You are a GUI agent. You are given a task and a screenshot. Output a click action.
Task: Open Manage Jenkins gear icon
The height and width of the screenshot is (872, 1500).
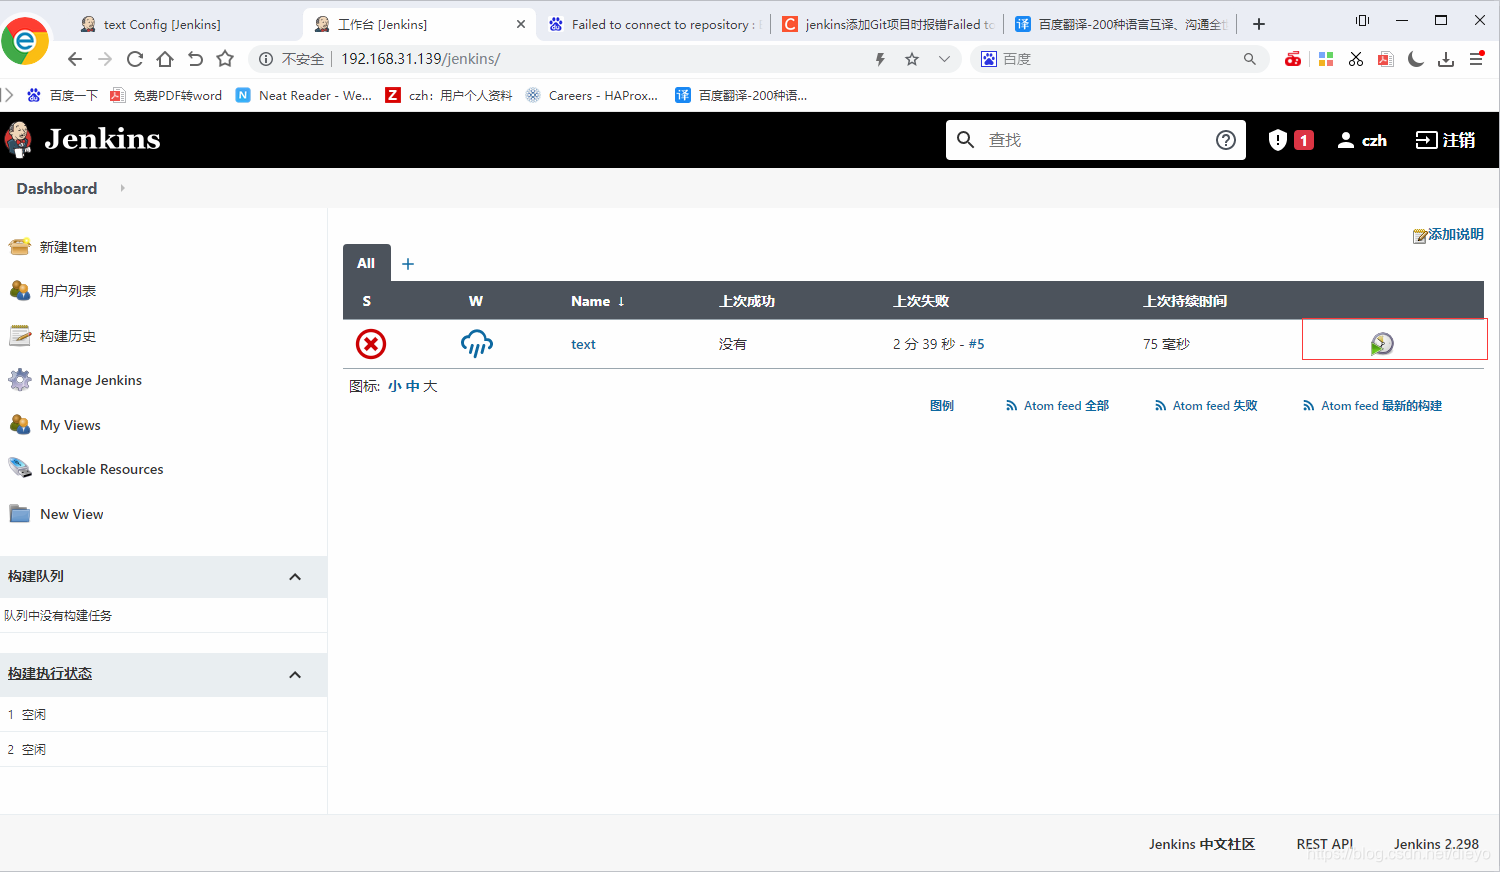[20, 380]
